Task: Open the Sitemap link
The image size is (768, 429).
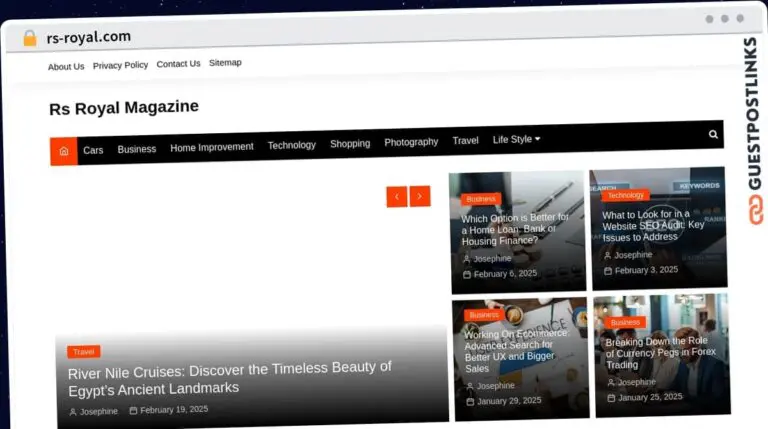Action: [x=225, y=62]
